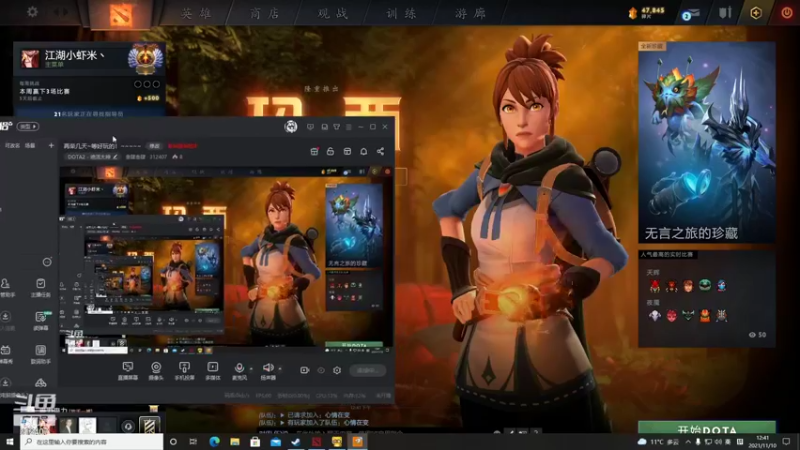The image size is (800, 450).
Task: Open Steam from taskbar
Action: point(295,442)
